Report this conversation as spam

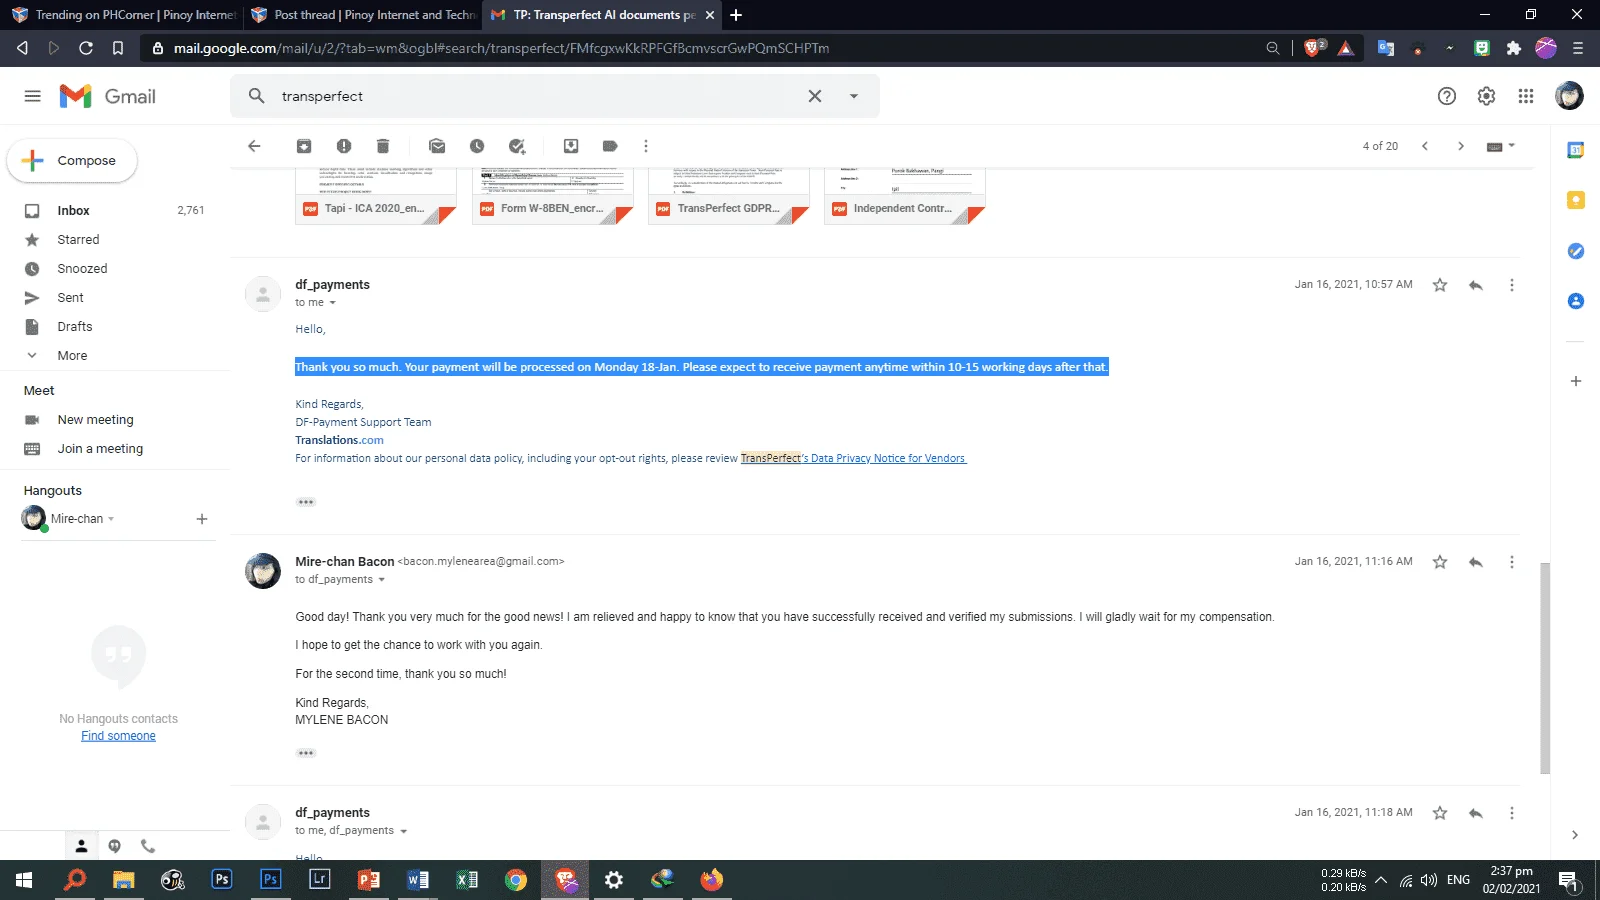click(x=344, y=146)
